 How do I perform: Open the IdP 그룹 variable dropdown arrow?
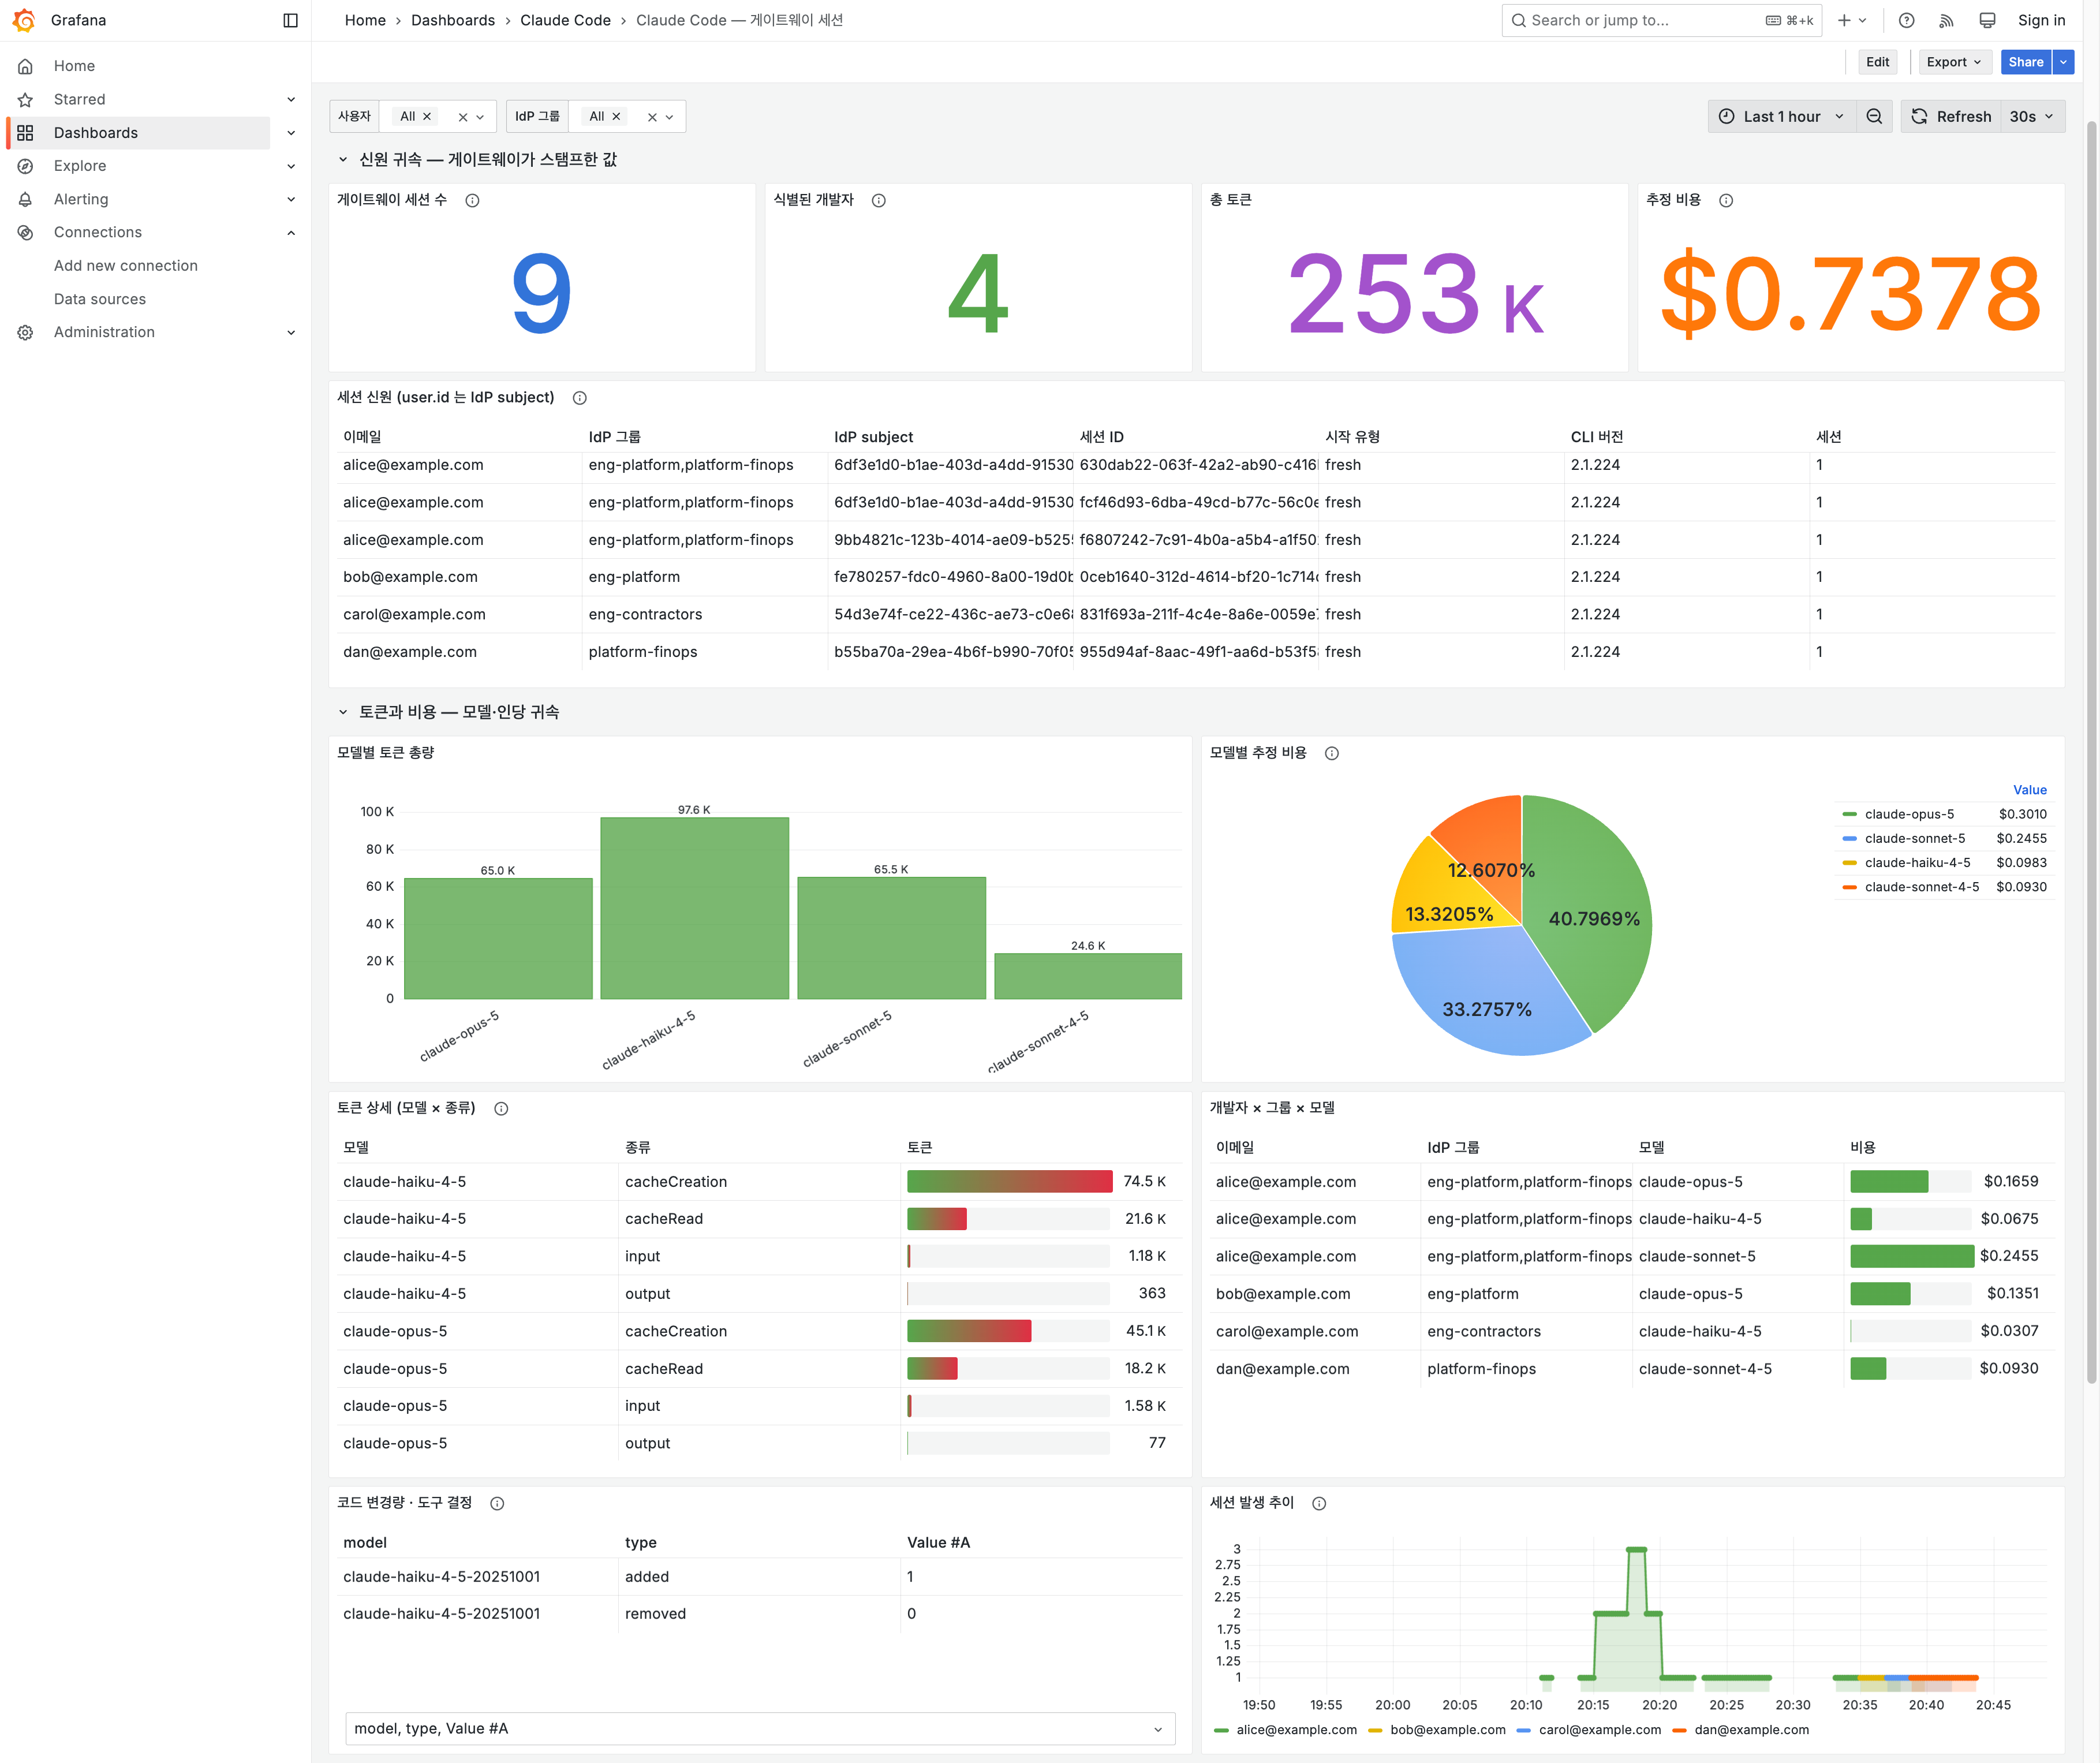tap(670, 117)
